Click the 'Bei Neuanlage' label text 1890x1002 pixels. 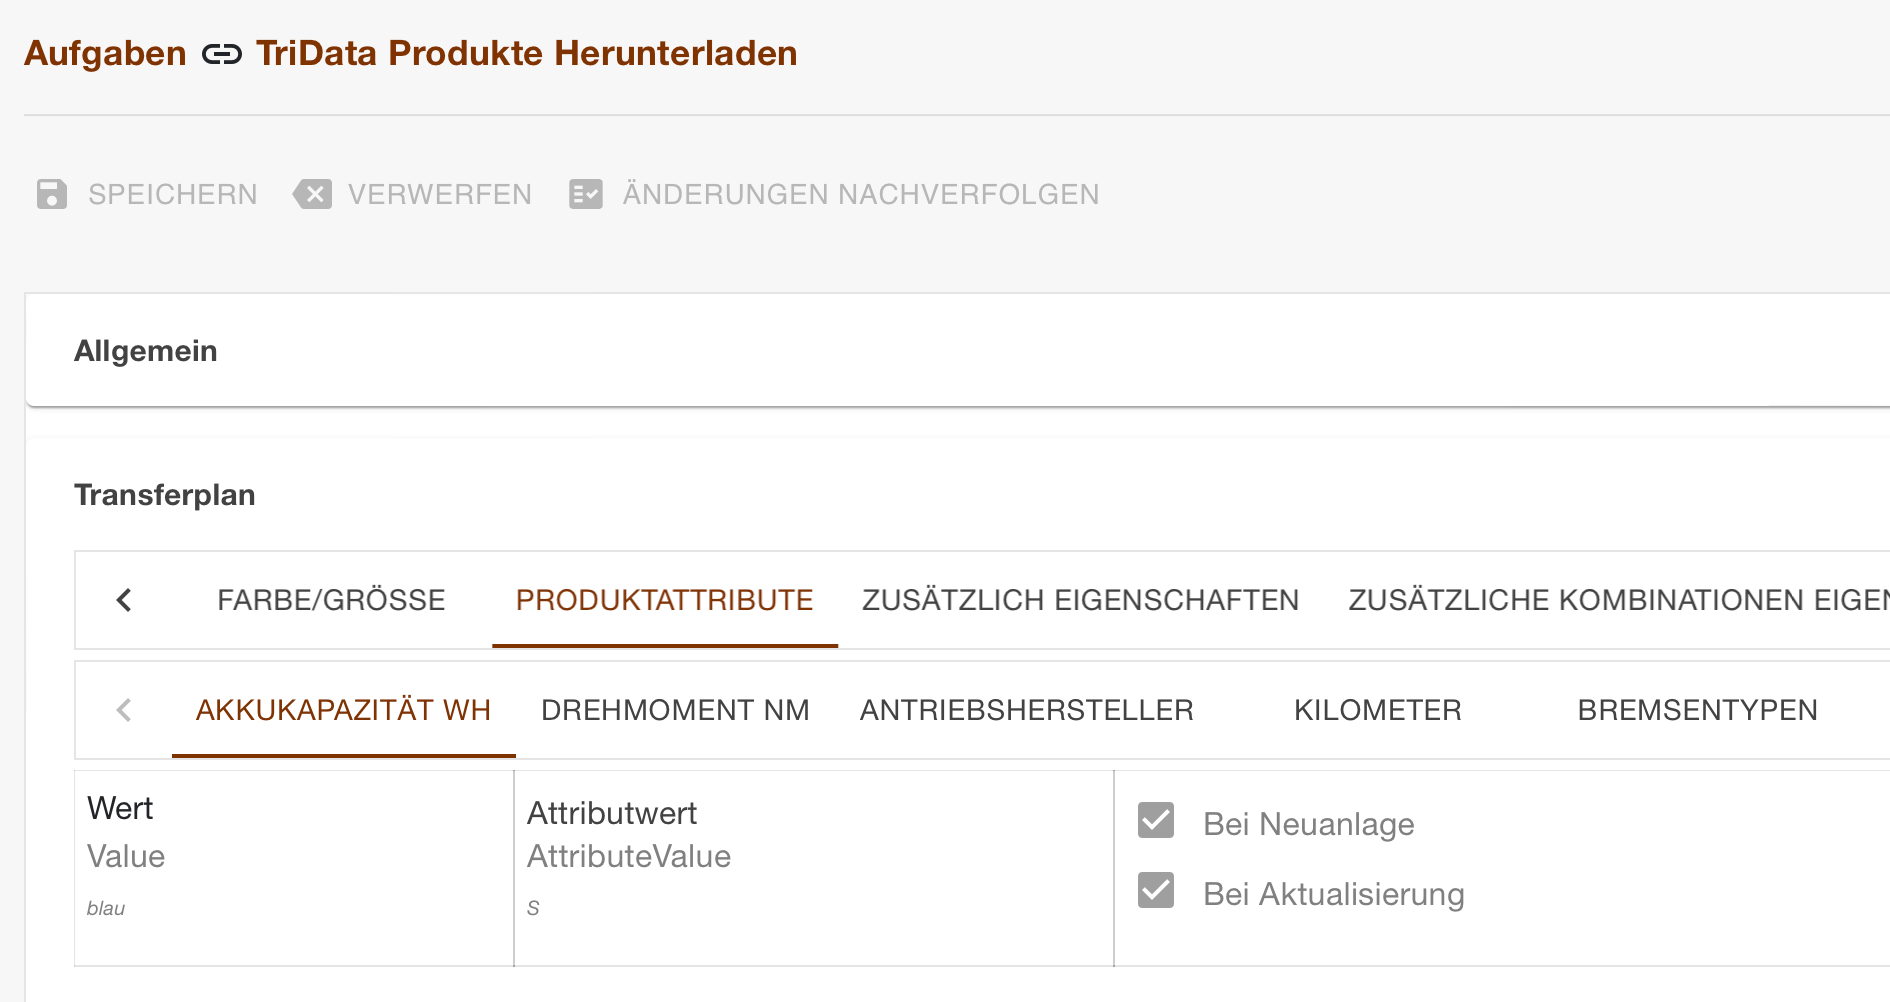click(x=1309, y=824)
